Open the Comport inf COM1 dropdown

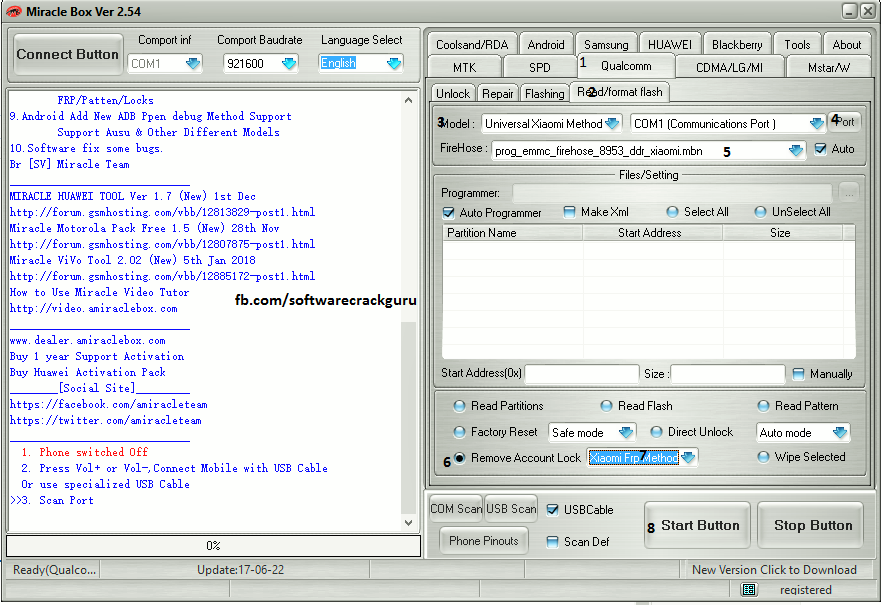(193, 63)
